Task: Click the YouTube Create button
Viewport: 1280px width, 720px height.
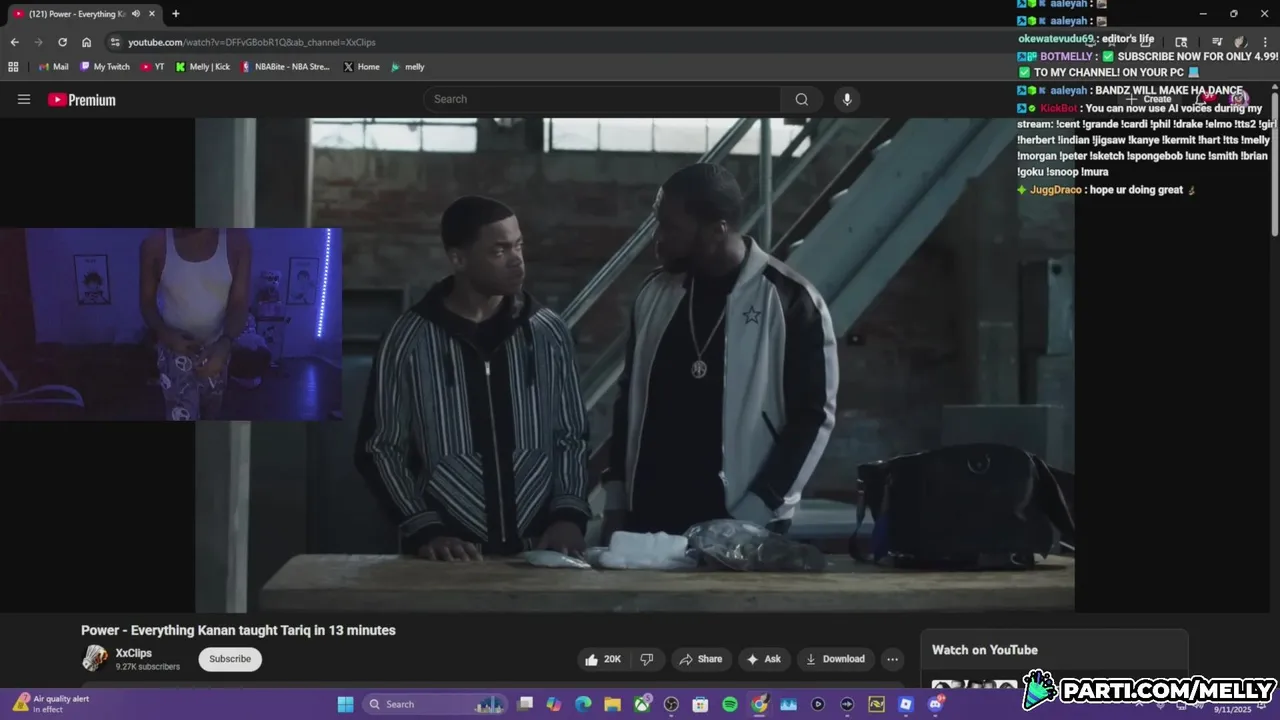Action: tap(1148, 99)
